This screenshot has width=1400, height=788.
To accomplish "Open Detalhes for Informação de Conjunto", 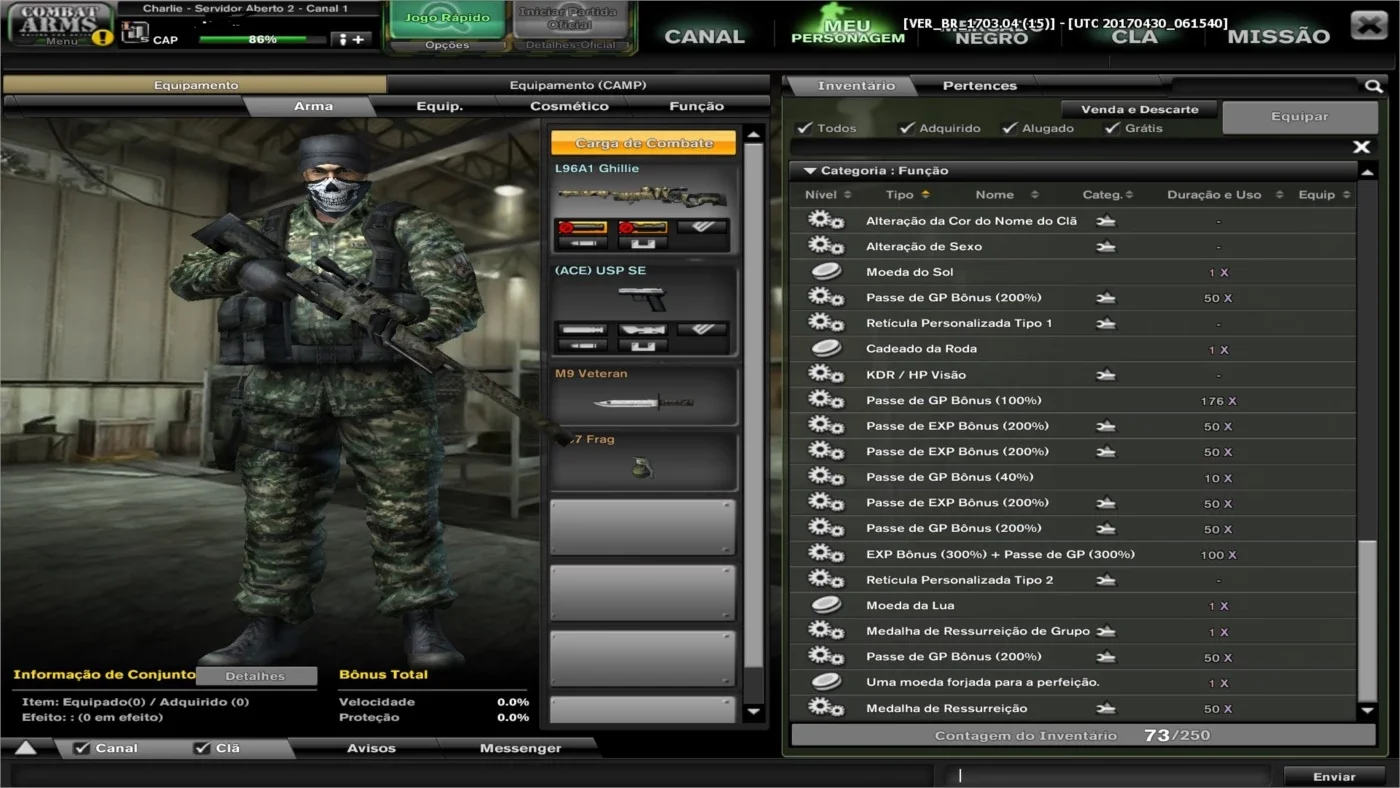I will (x=256, y=676).
